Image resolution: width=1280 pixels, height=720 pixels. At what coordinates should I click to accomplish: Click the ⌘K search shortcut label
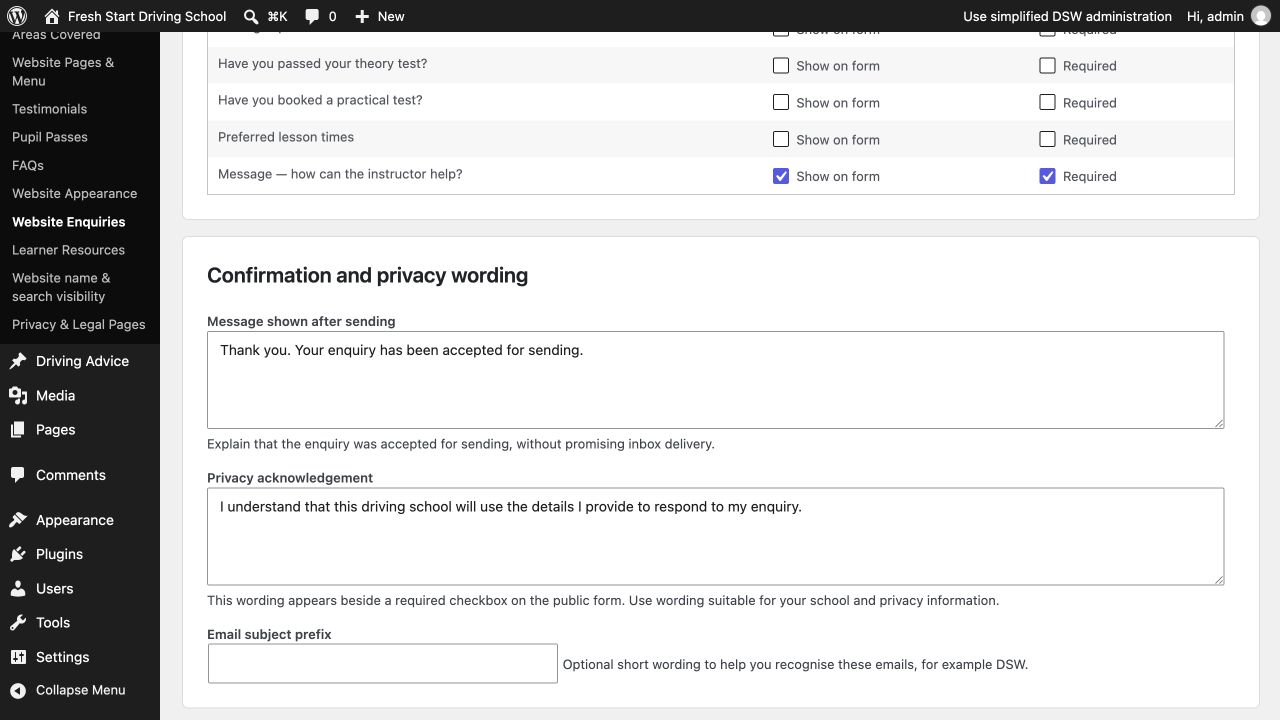click(277, 16)
